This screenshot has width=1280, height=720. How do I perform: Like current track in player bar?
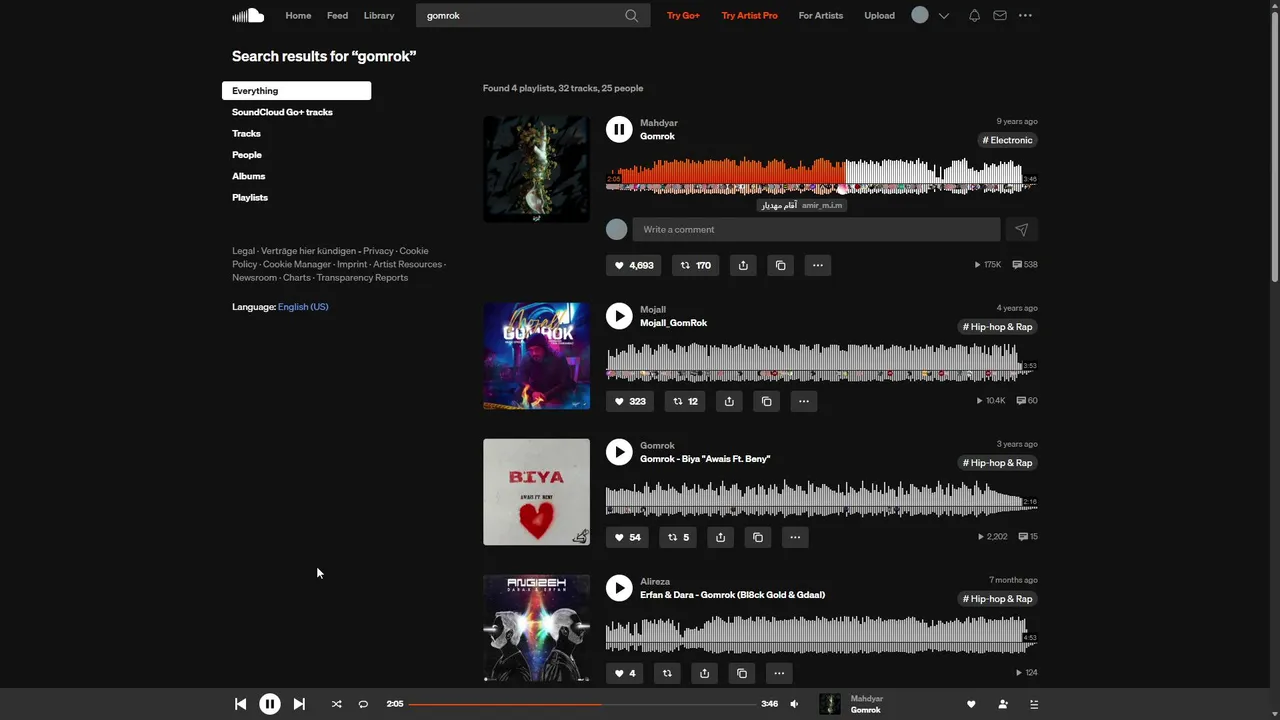(971, 704)
